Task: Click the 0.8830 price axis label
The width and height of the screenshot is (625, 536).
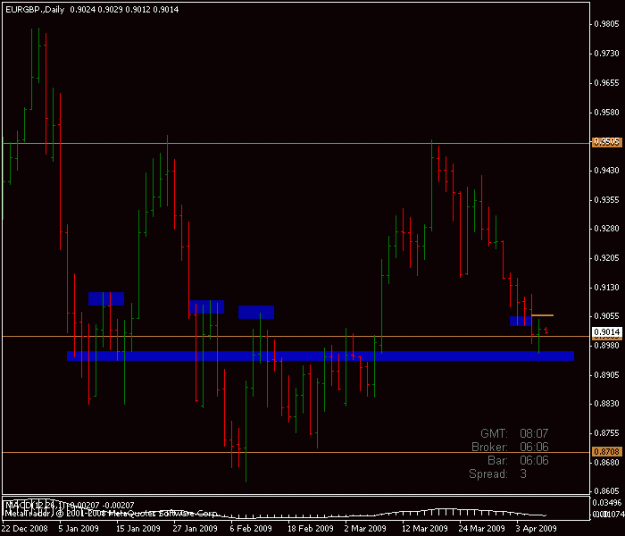Action: 607,404
